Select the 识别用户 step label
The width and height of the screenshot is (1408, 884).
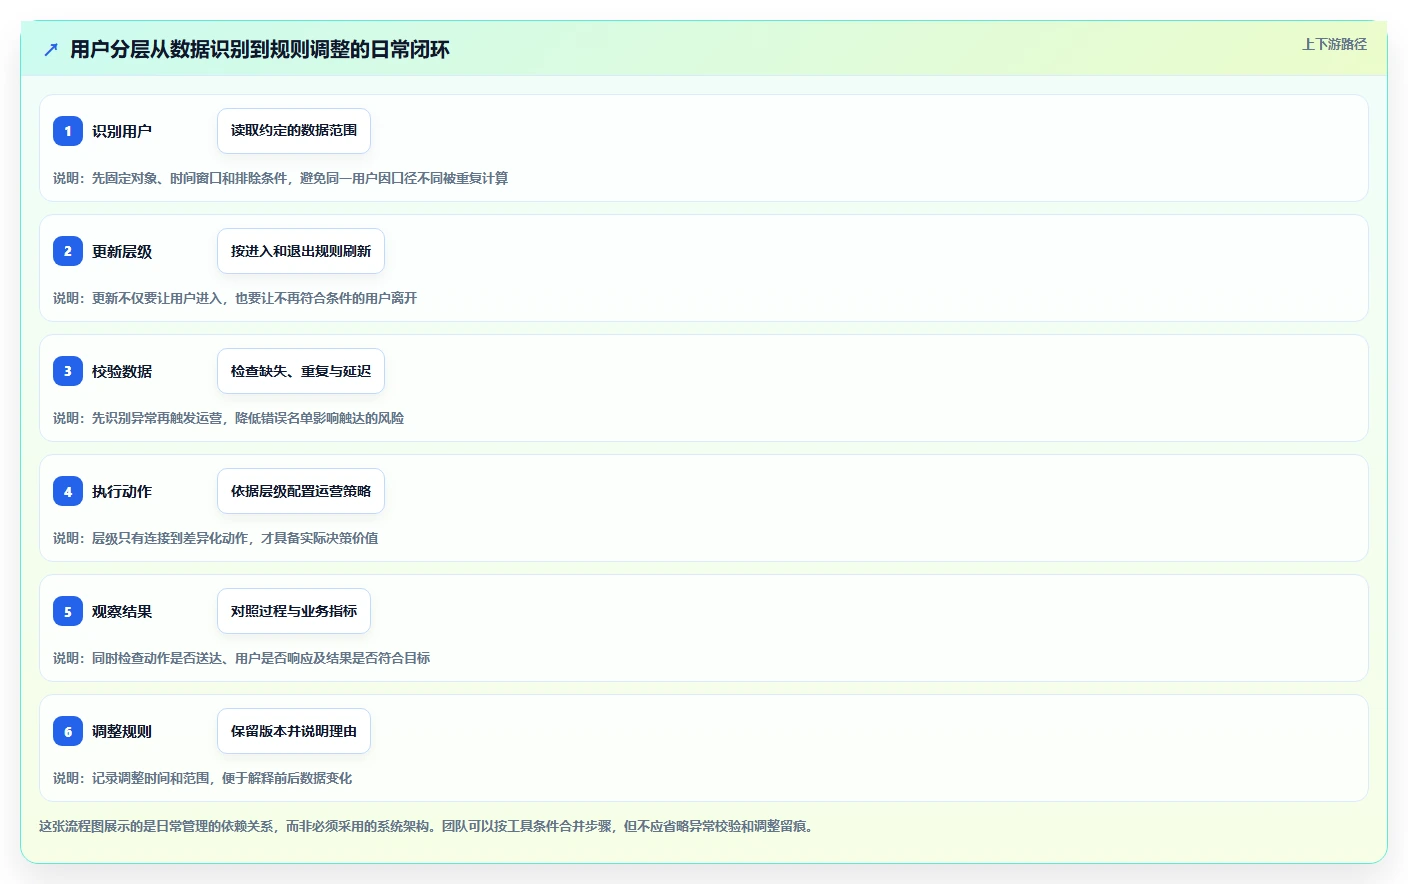[x=122, y=131]
